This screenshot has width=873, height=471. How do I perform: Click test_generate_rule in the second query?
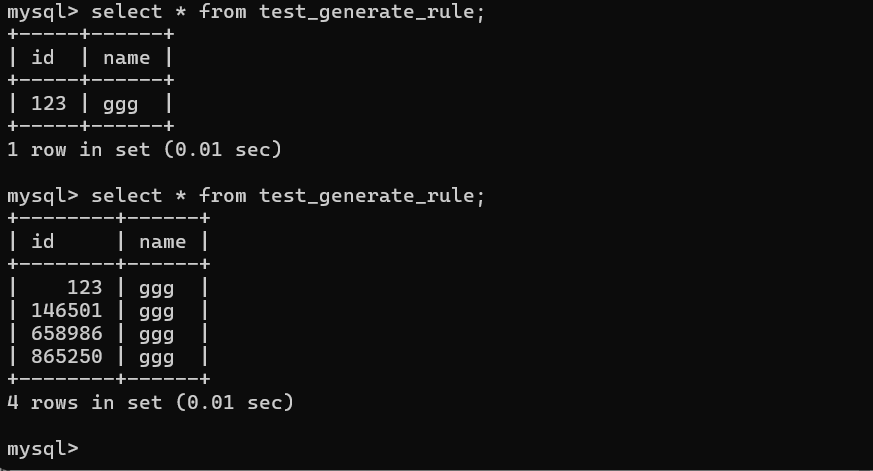[366, 196]
